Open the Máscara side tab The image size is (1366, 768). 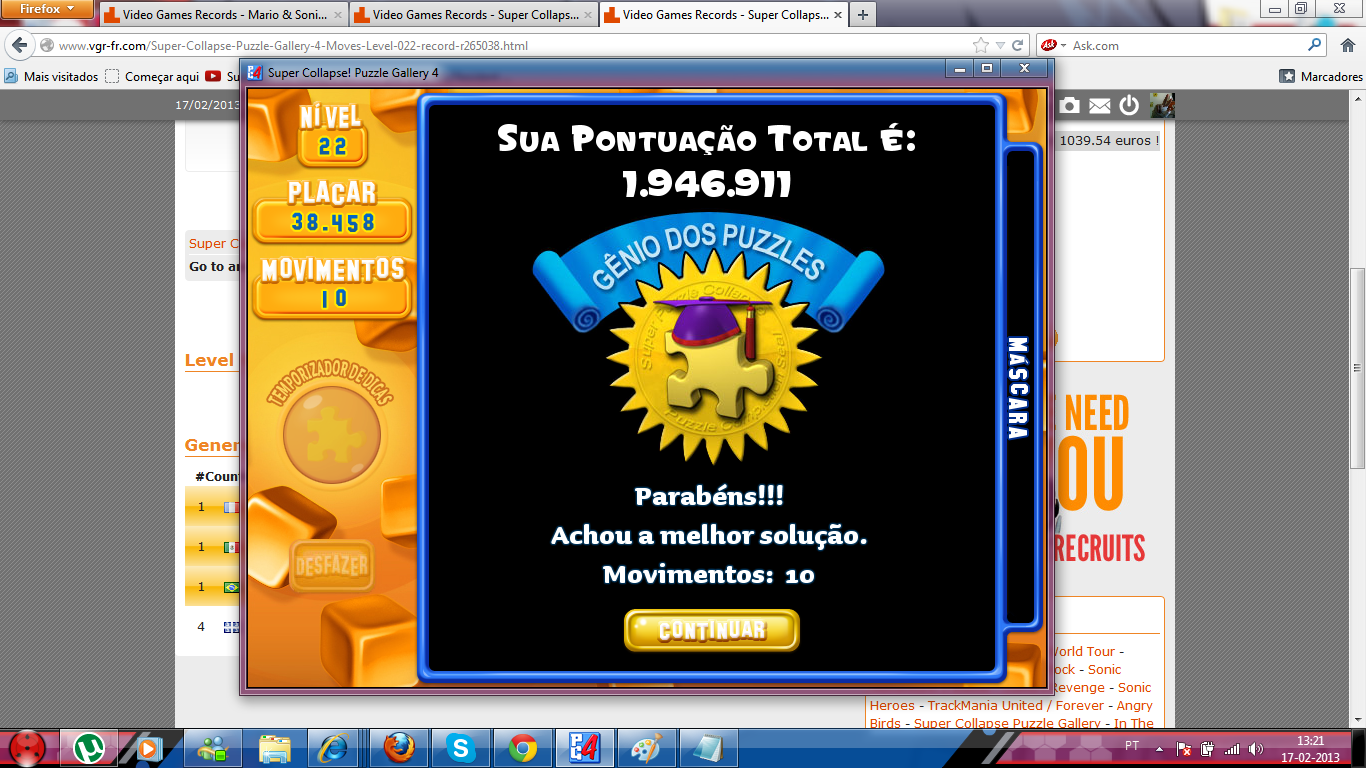click(1018, 388)
